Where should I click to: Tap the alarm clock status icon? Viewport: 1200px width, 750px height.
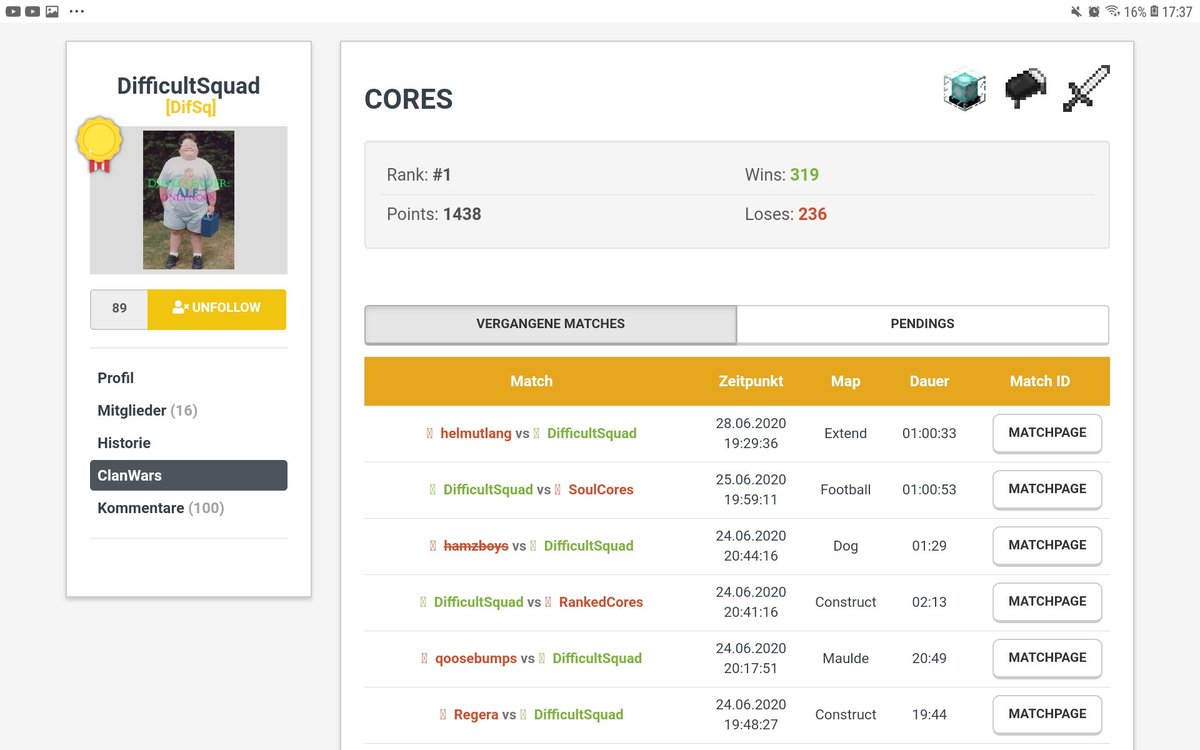coord(1094,11)
